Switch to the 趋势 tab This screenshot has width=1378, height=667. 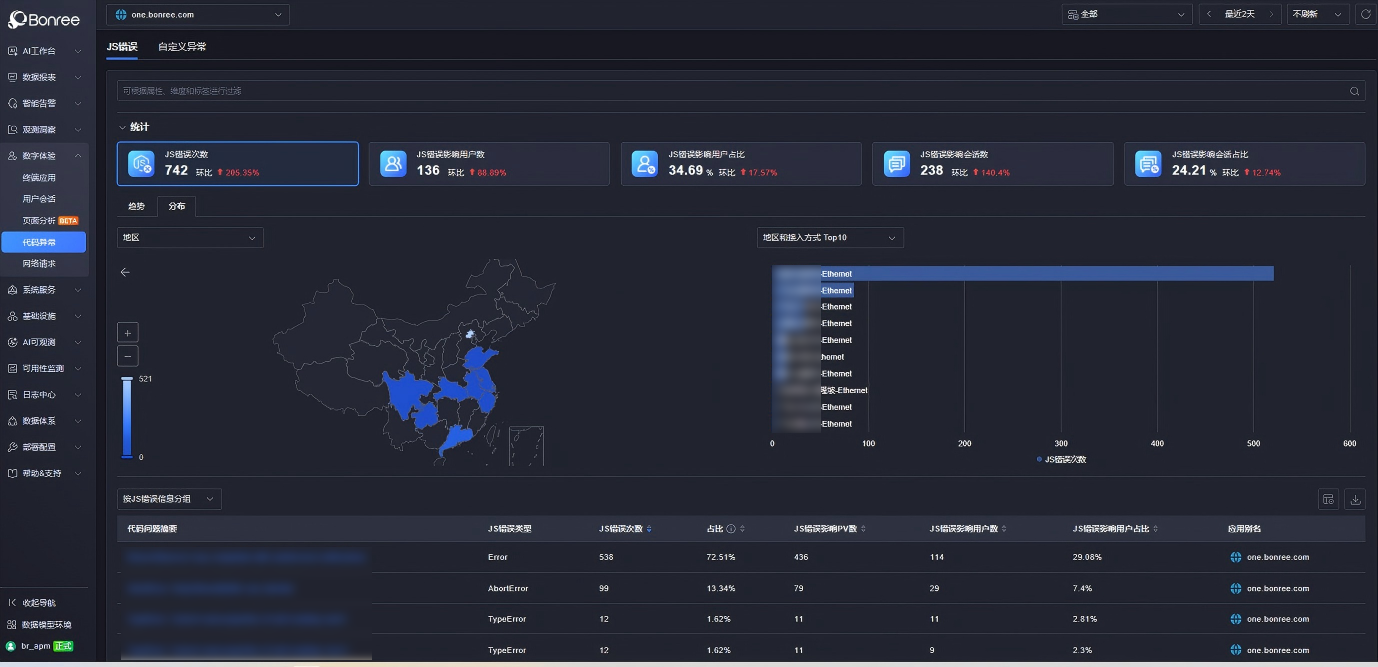[x=136, y=206]
